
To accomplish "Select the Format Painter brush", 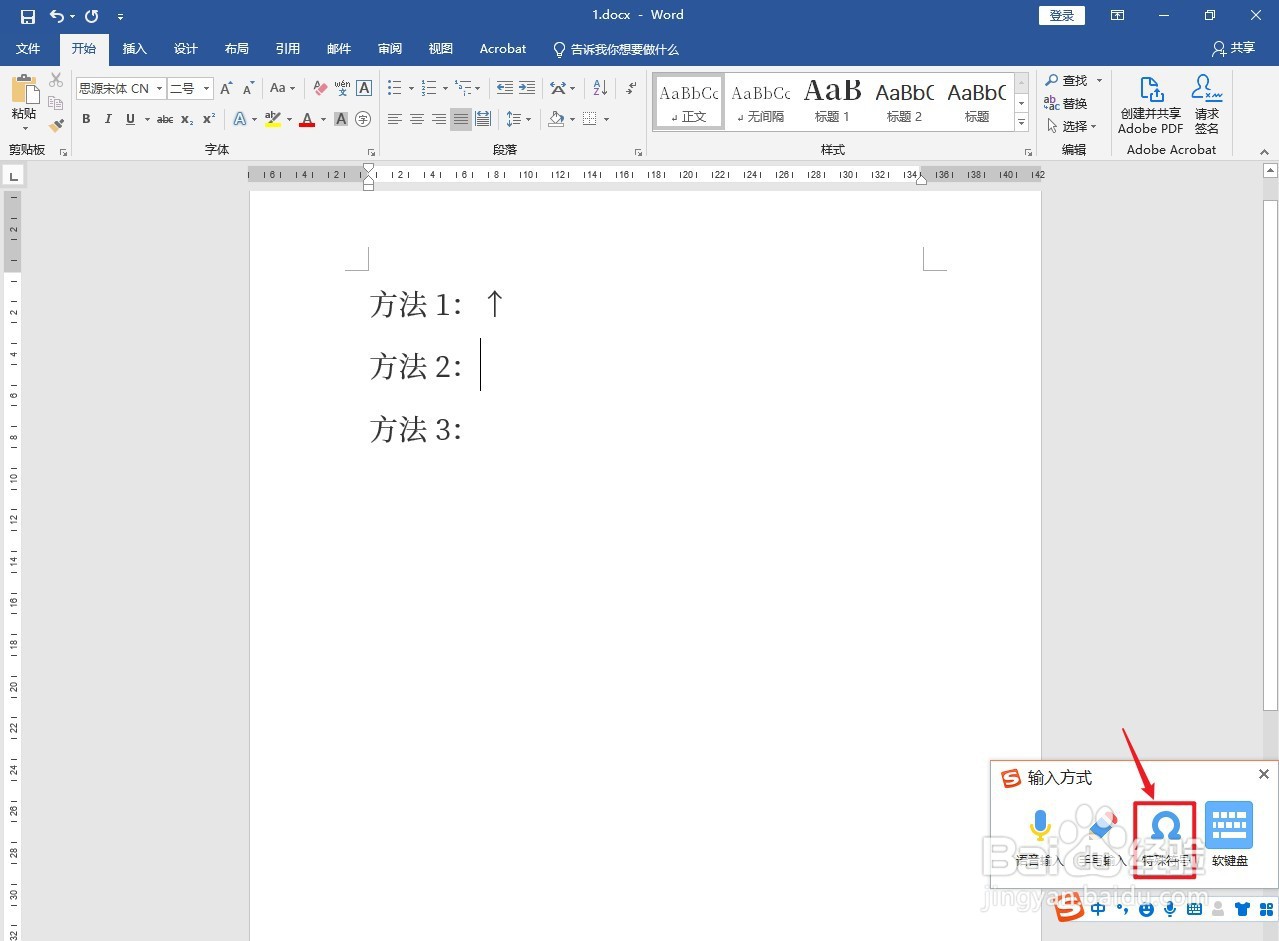I will click(56, 125).
